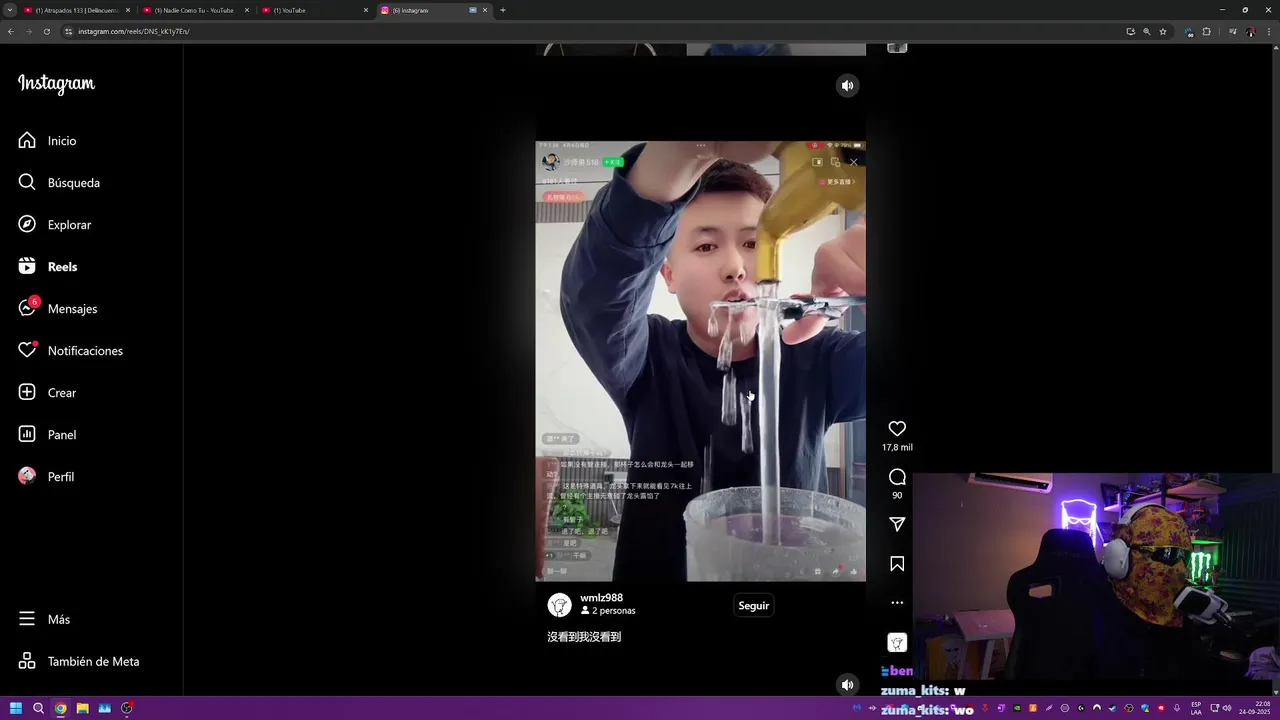
Task: Bookmark this page with star icon
Action: (x=1163, y=31)
